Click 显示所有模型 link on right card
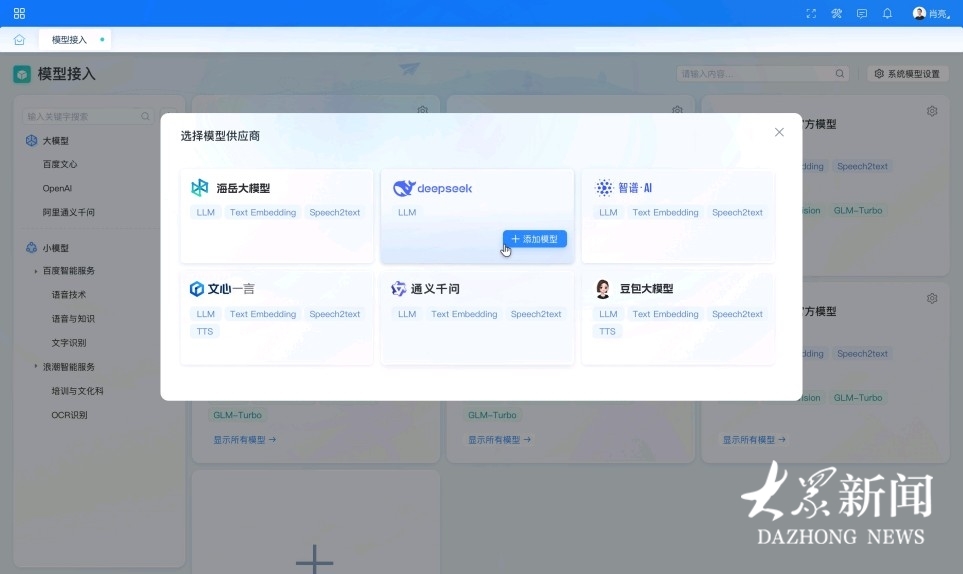The image size is (963, 574). click(754, 440)
